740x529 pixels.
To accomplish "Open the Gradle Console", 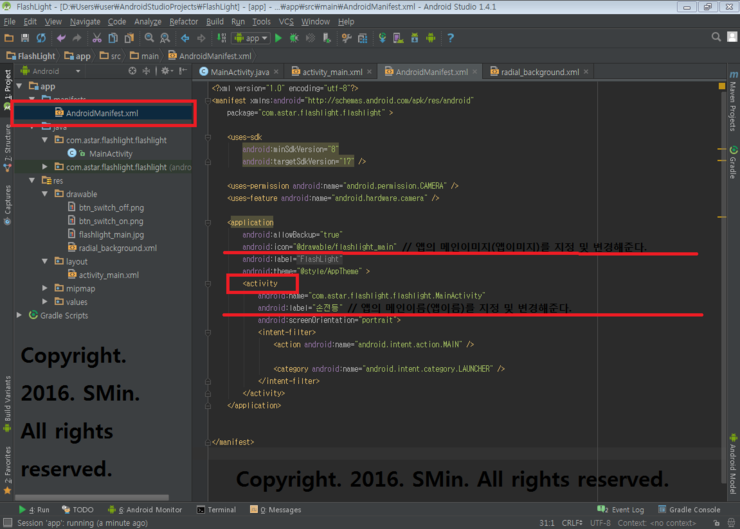I will (x=689, y=510).
